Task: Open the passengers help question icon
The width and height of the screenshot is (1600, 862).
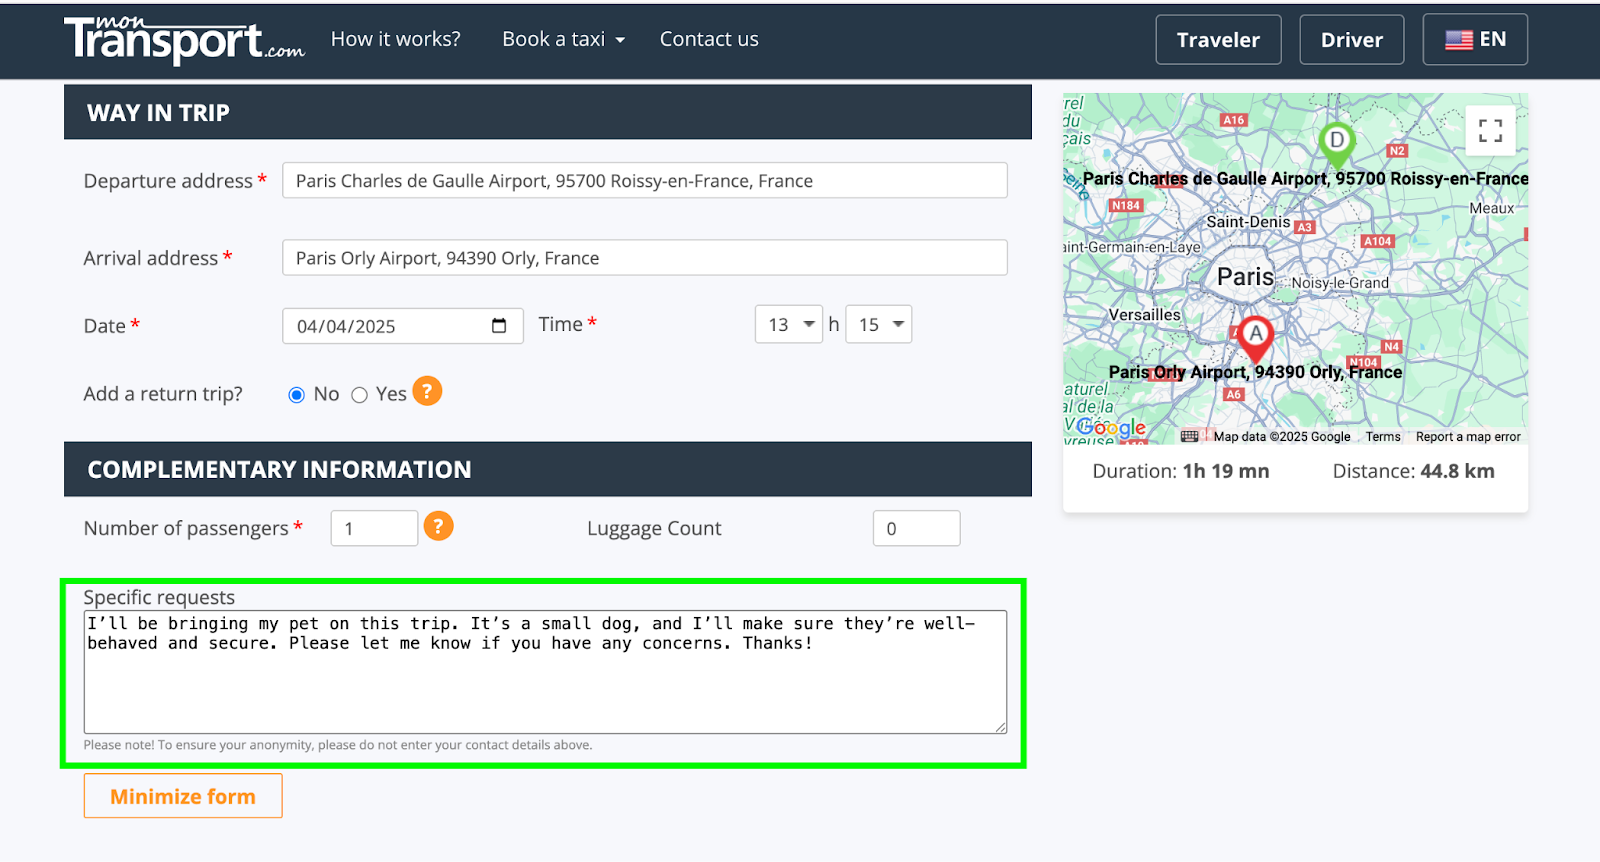Action: (x=438, y=525)
